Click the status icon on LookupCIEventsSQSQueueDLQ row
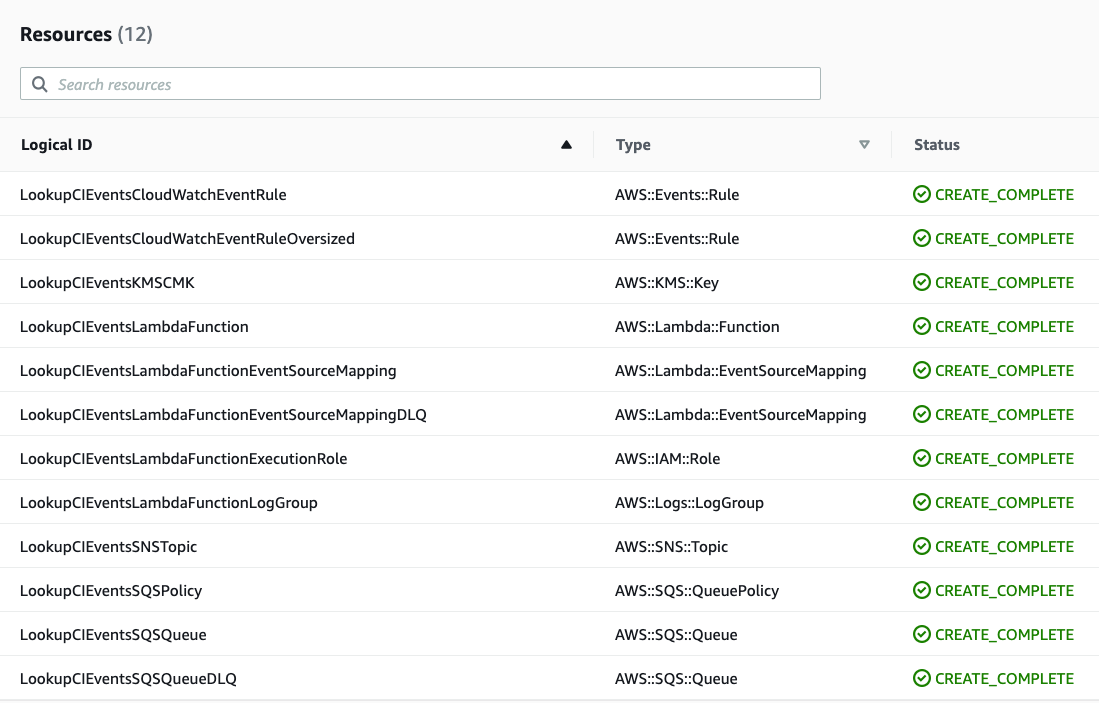Screen dimensions: 1099x703 point(921,678)
